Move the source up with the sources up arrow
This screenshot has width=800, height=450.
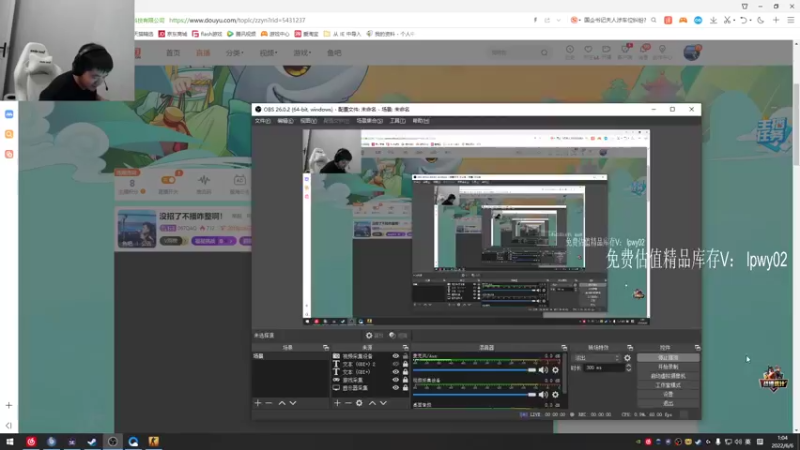tap(372, 403)
